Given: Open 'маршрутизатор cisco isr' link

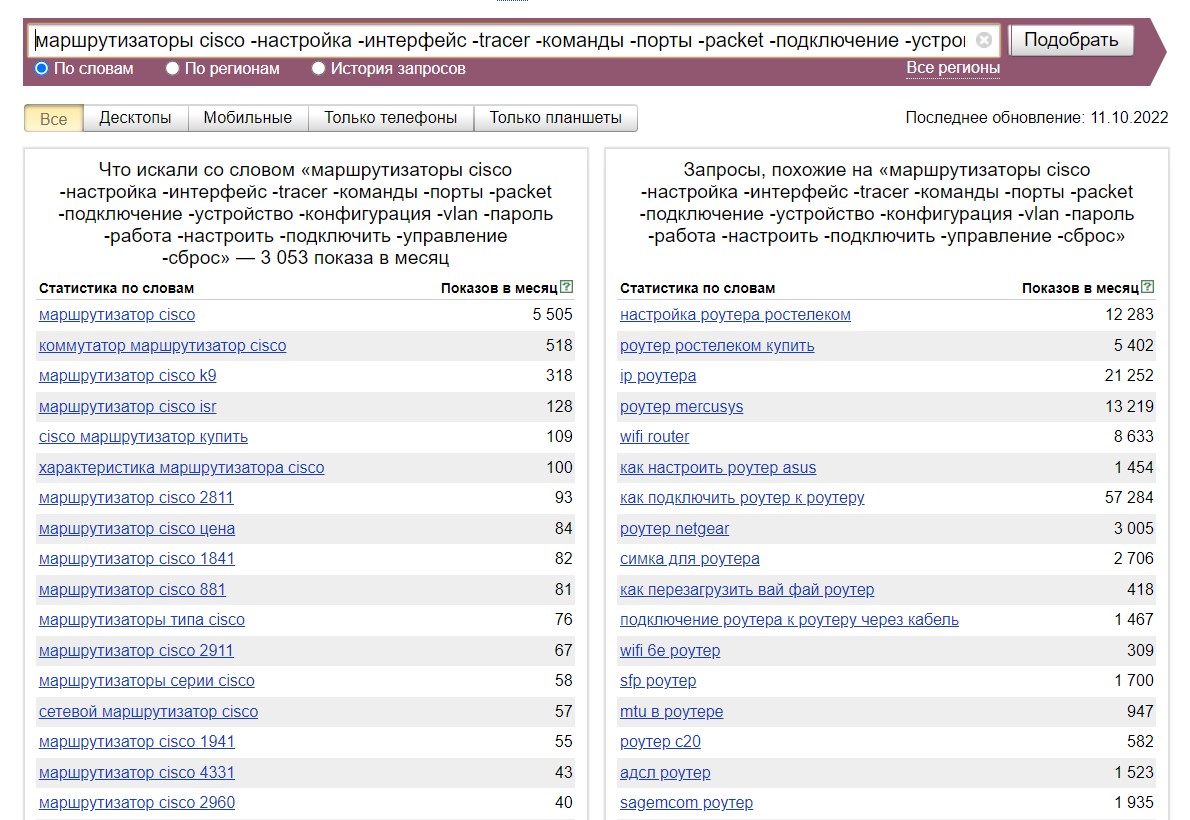Looking at the screenshot, I should [x=128, y=407].
